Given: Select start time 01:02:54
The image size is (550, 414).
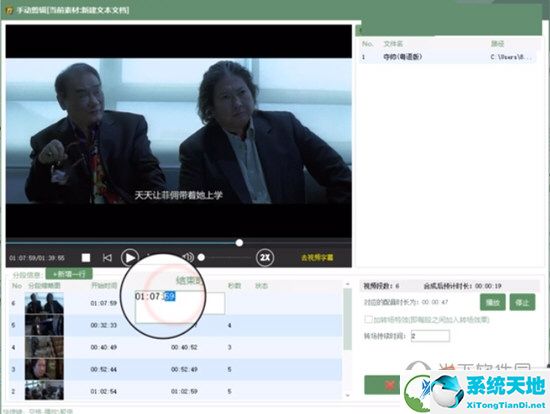Looking at the screenshot, I should (x=103, y=391).
